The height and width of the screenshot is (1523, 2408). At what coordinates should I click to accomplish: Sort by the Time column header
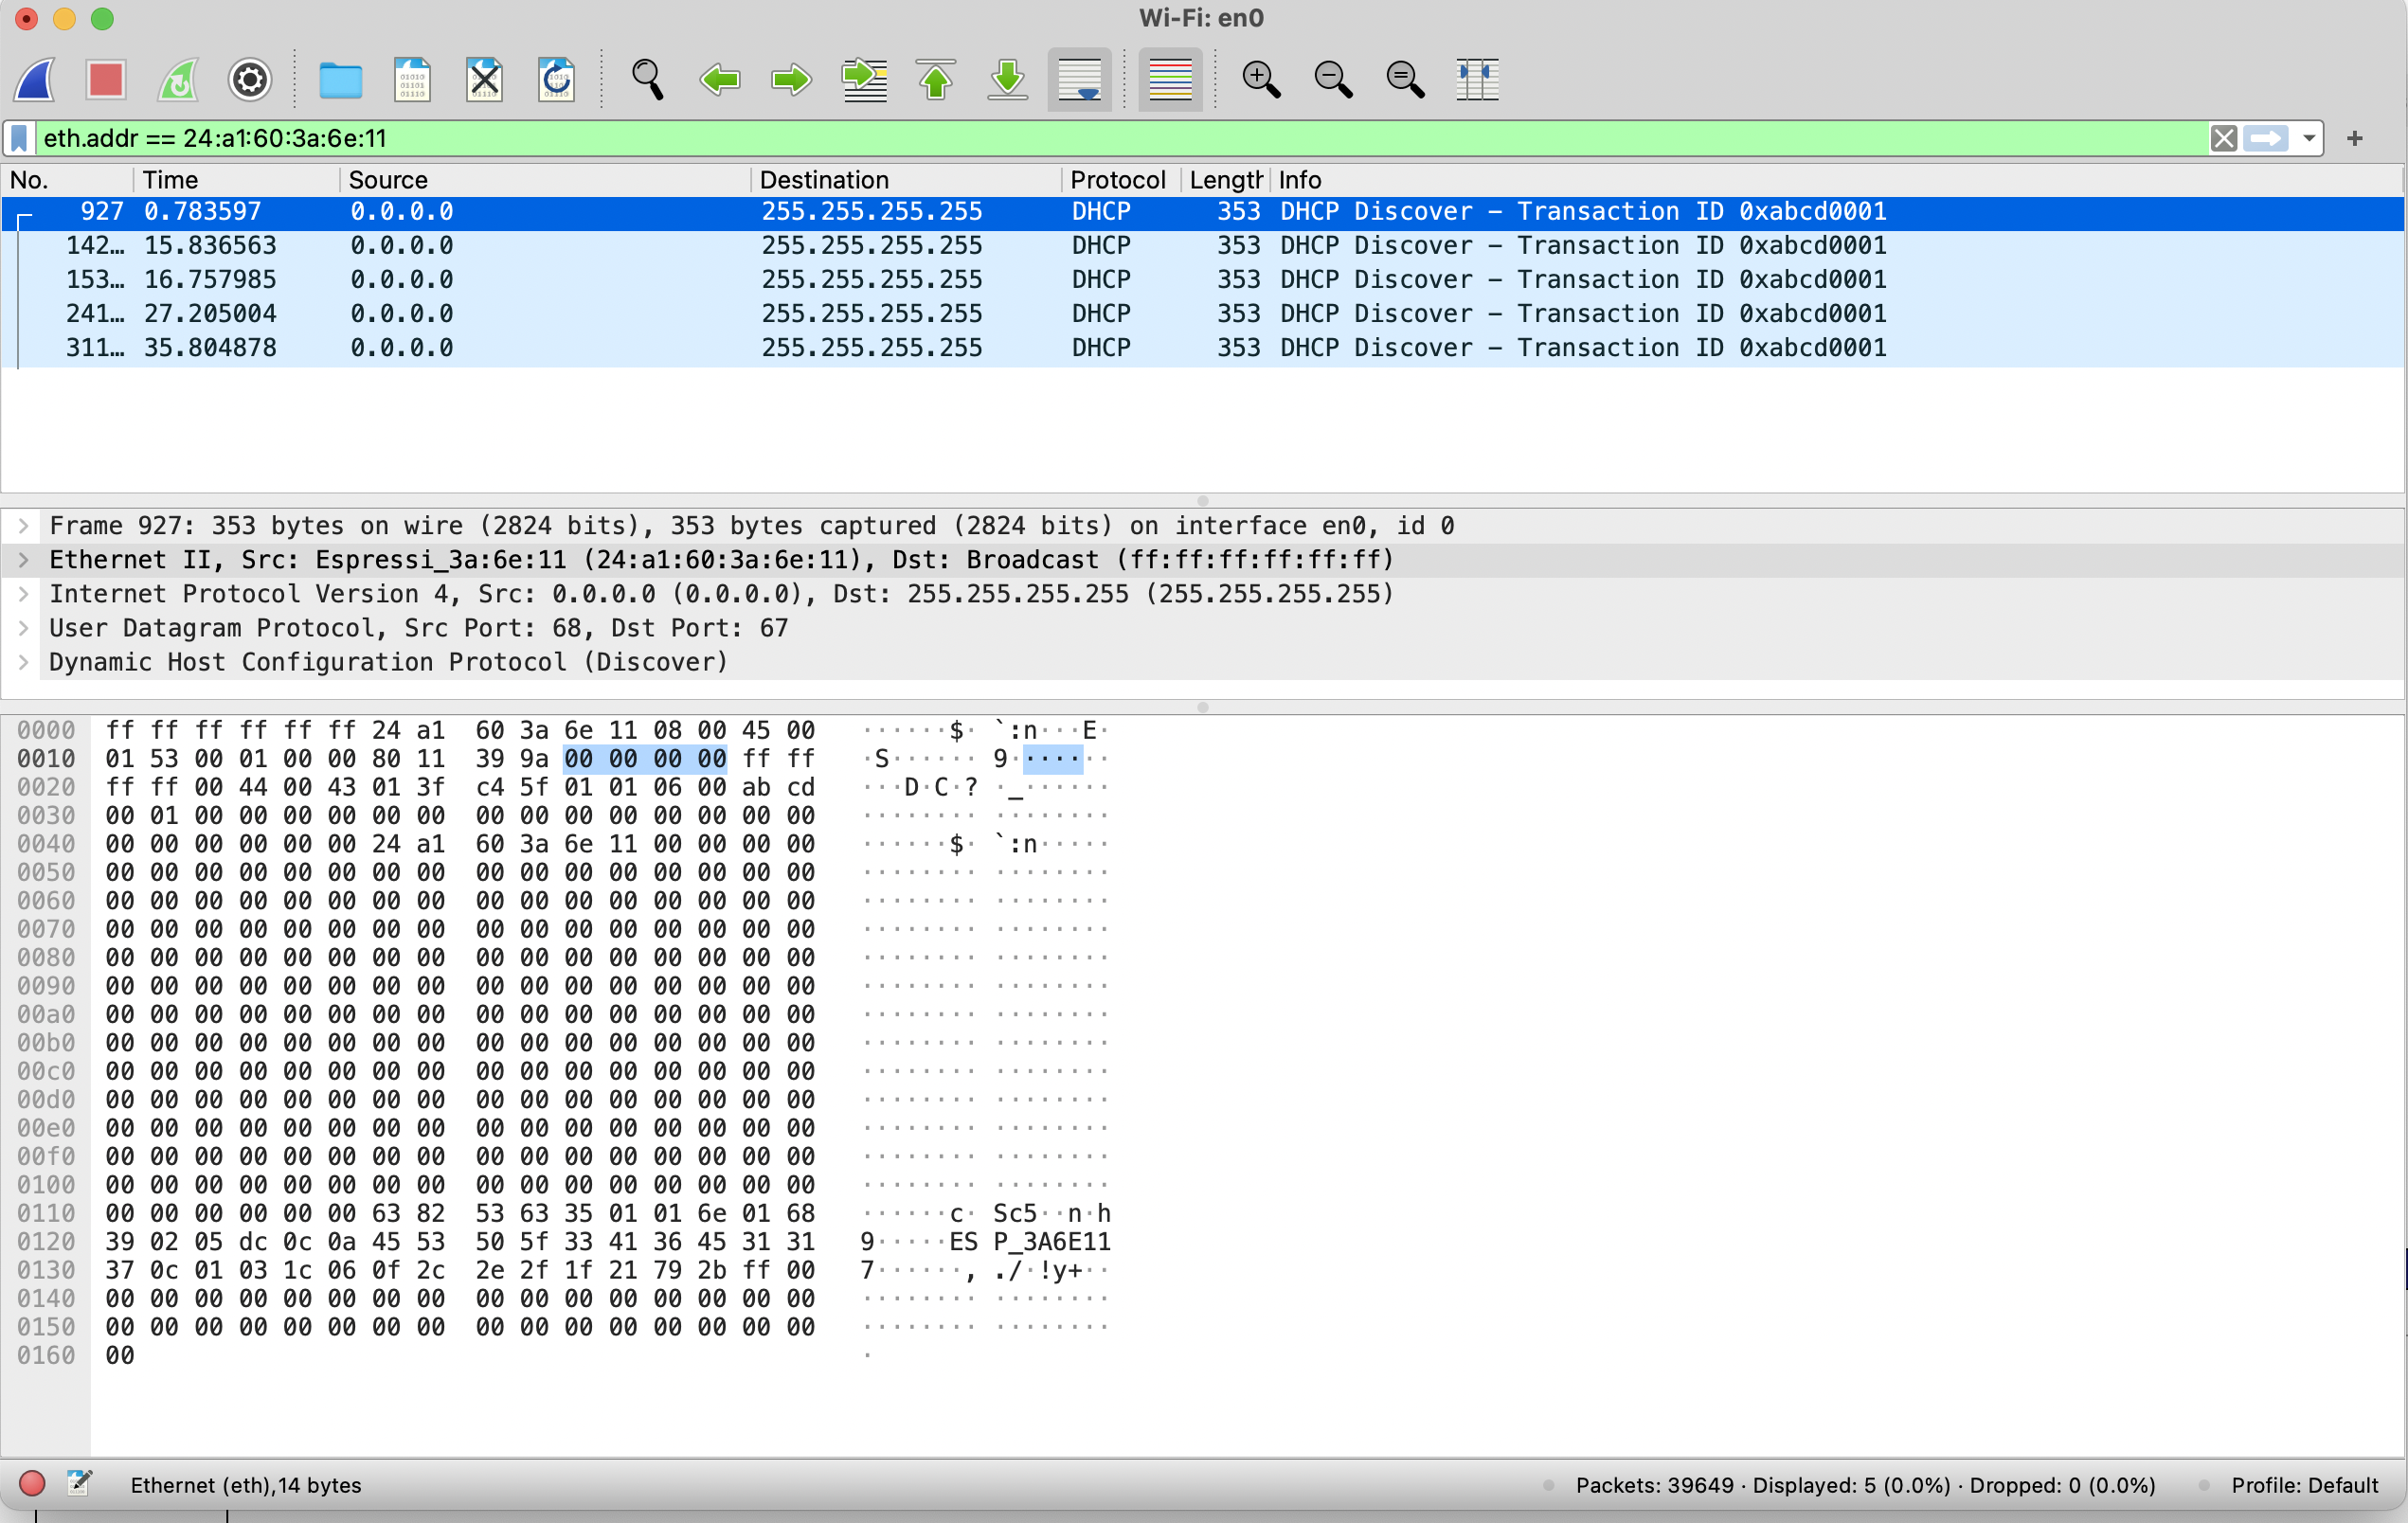171,180
